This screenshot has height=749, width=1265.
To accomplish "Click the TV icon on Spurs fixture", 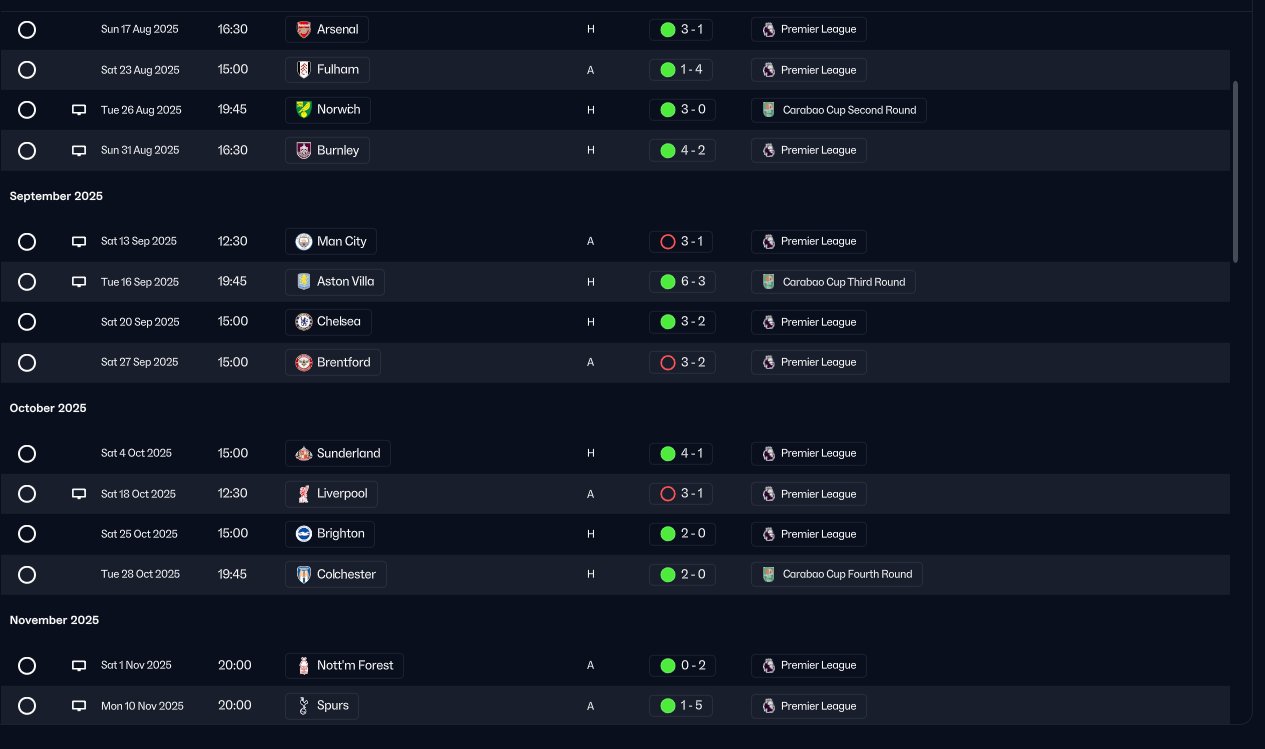I will (x=79, y=706).
